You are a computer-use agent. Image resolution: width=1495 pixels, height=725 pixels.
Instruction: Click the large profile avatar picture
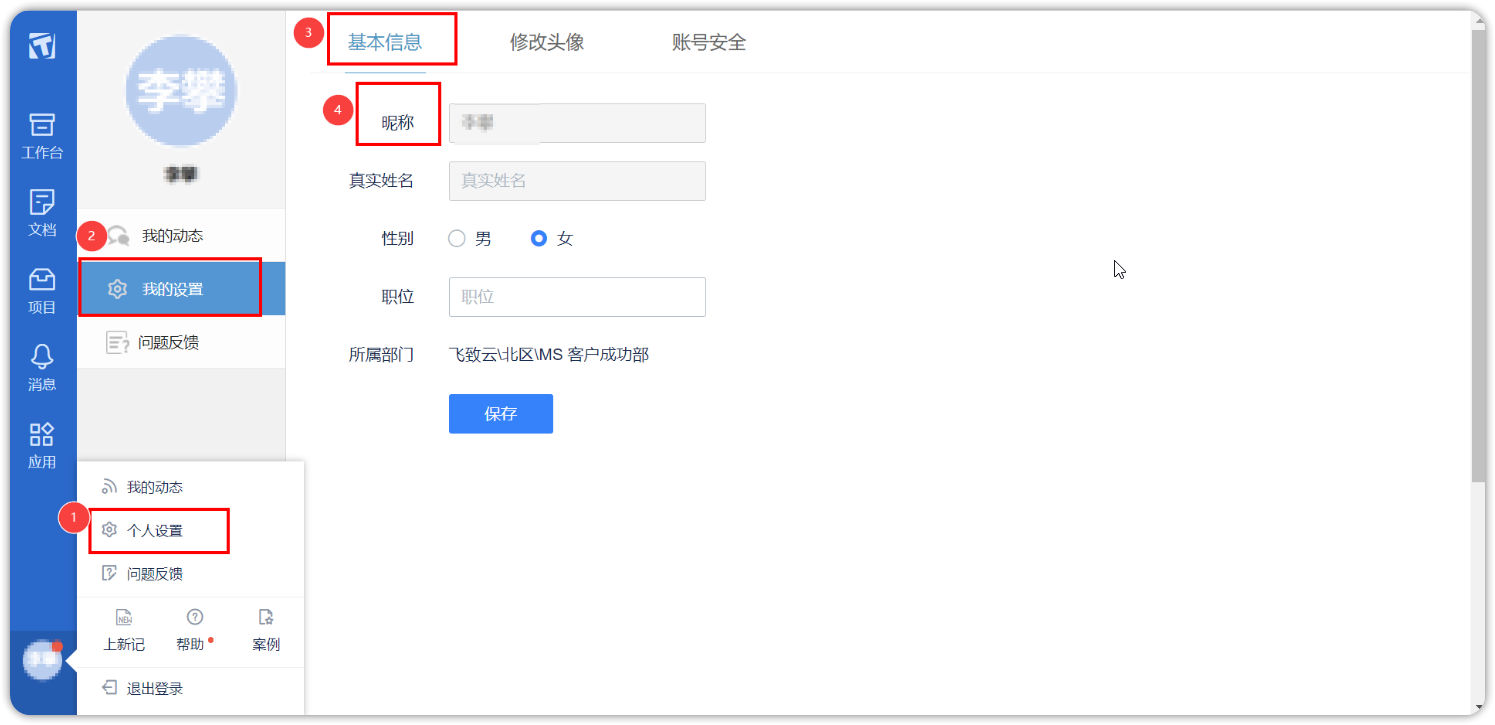[181, 91]
